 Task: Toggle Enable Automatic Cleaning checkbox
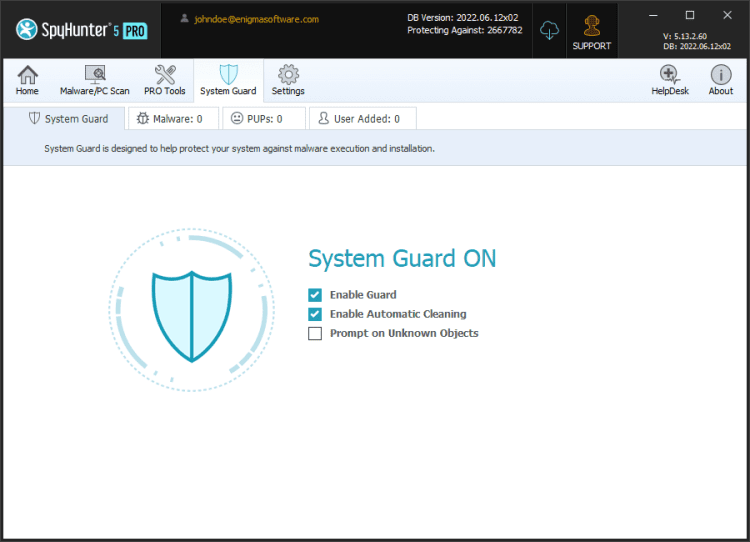tap(315, 314)
